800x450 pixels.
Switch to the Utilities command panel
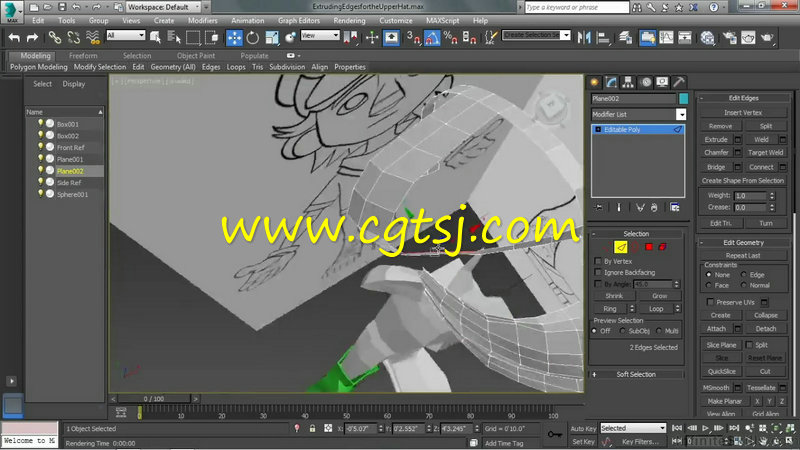tap(679, 82)
